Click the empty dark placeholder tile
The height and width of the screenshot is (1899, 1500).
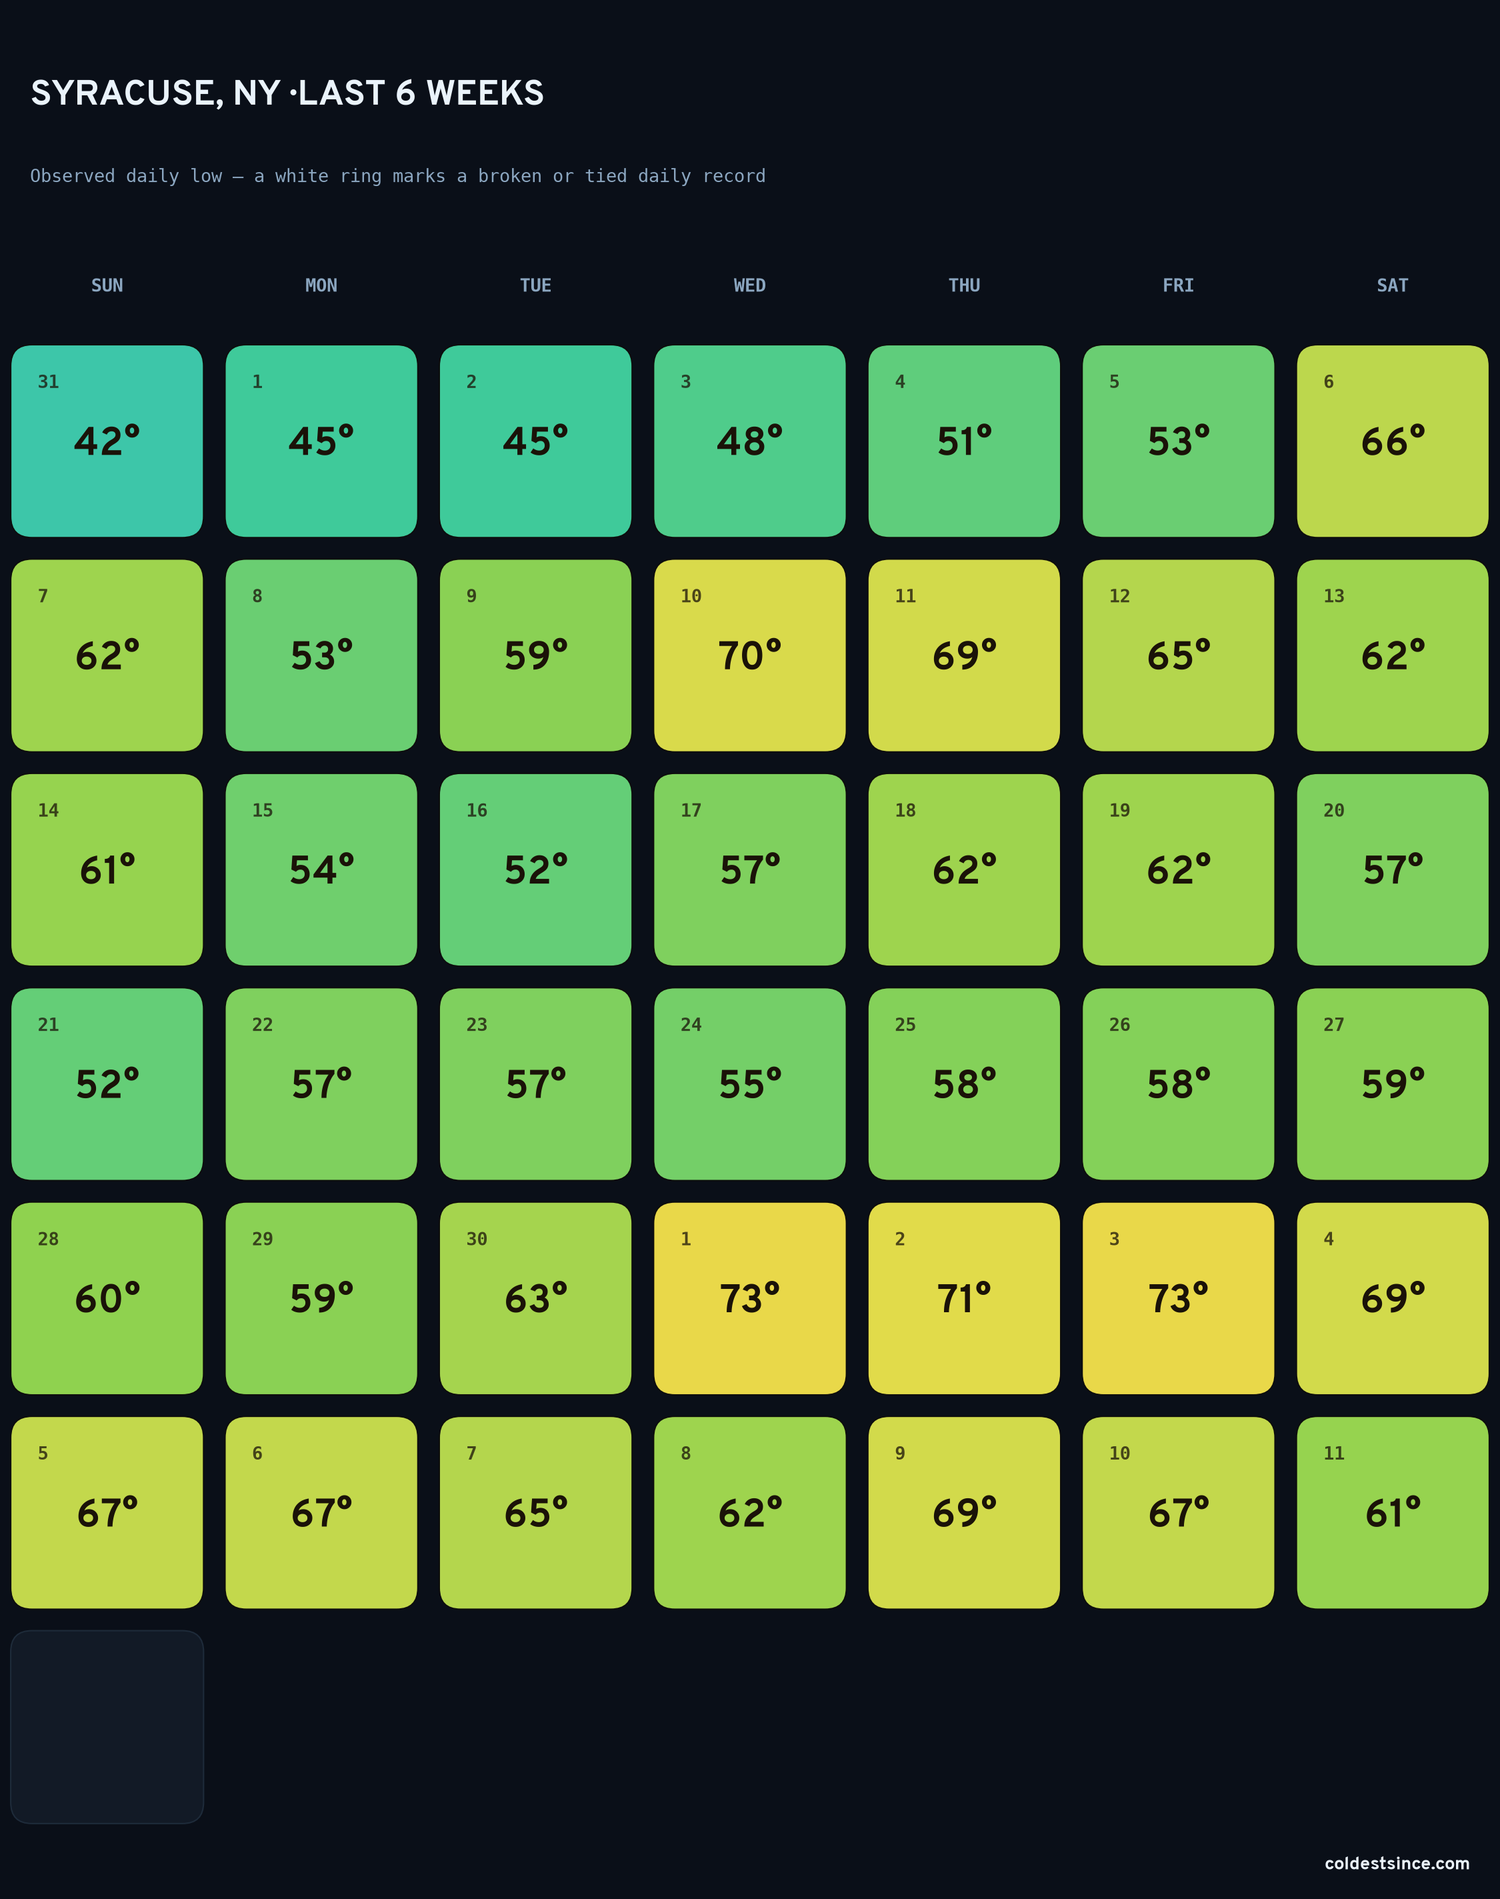[x=107, y=1727]
